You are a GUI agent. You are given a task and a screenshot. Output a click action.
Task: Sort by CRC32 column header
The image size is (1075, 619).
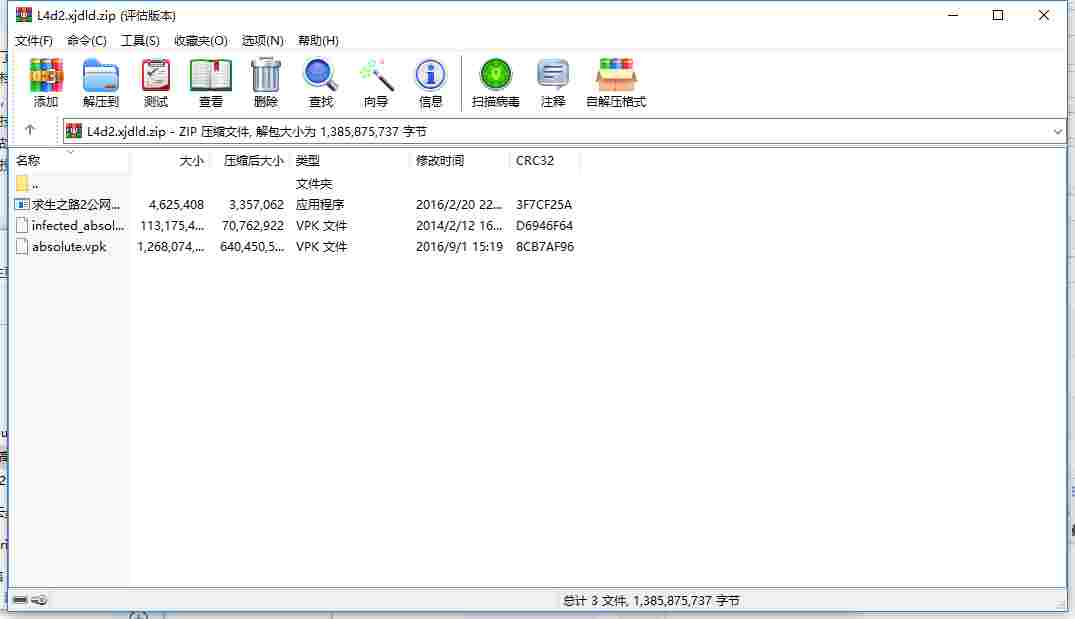coord(545,160)
